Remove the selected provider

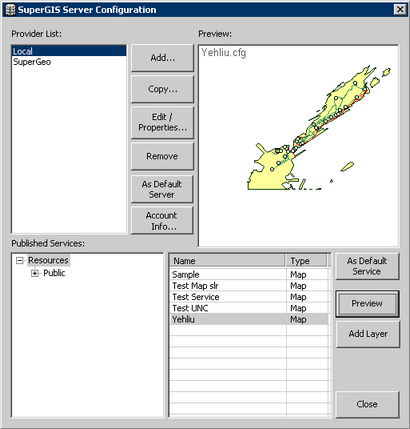162,156
